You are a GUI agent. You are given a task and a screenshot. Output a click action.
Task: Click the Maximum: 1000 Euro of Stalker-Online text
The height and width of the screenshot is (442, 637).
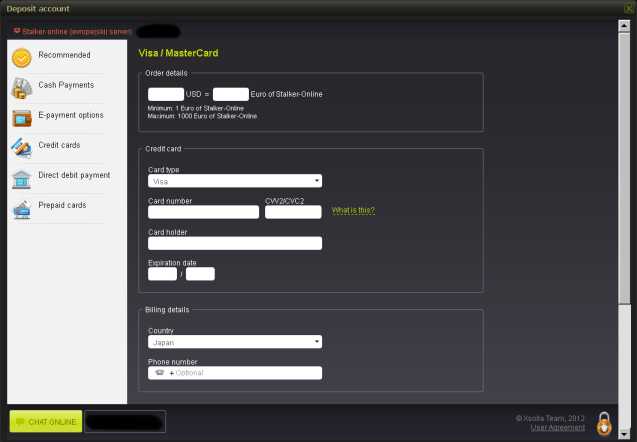click(x=202, y=116)
